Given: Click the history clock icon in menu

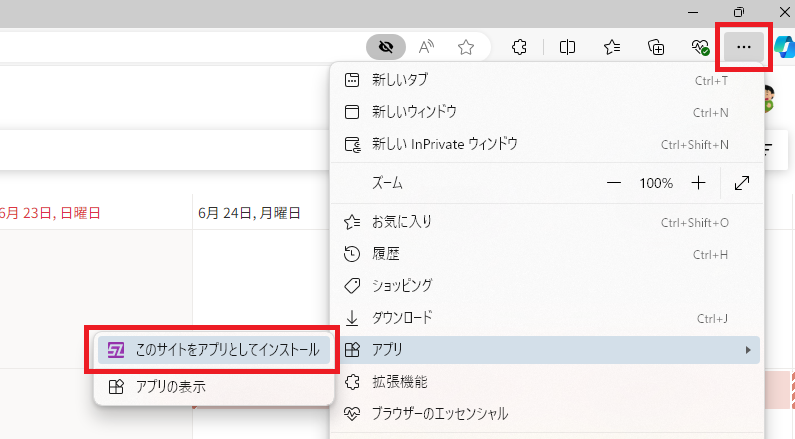Looking at the screenshot, I should (352, 254).
